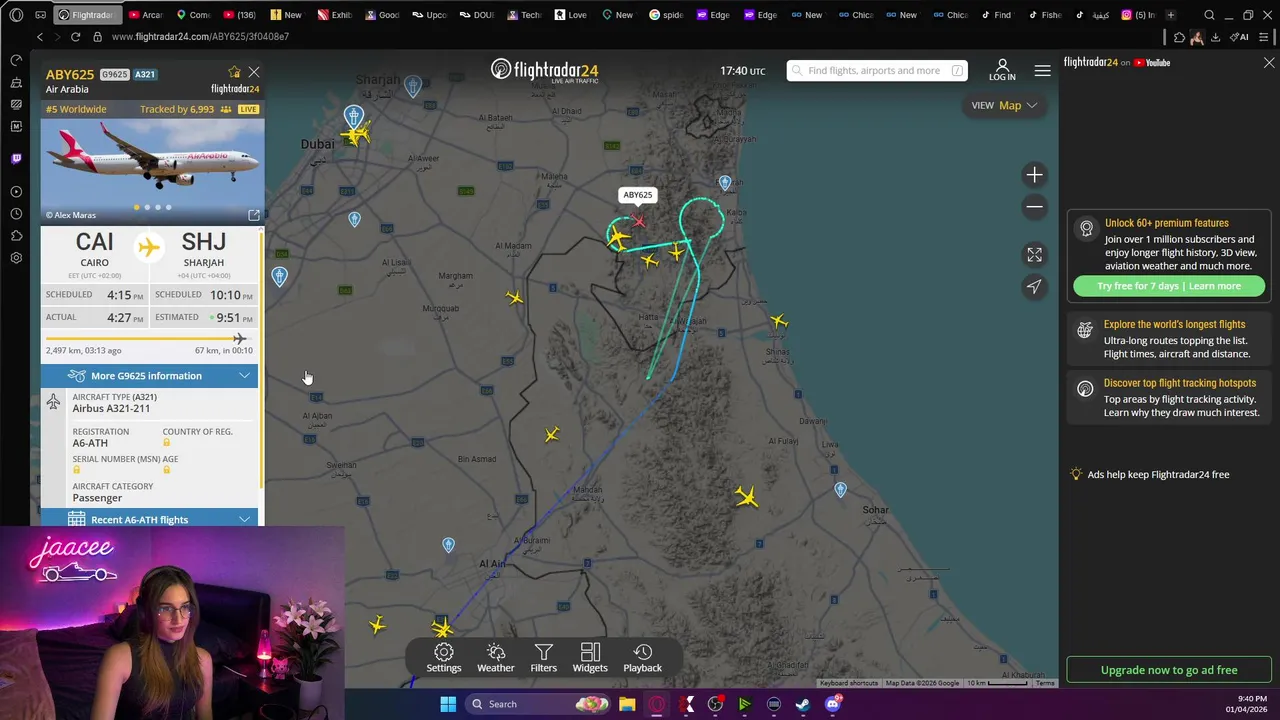Open the Filters funnel tool
The width and height of the screenshot is (1280, 720).
coord(543,658)
